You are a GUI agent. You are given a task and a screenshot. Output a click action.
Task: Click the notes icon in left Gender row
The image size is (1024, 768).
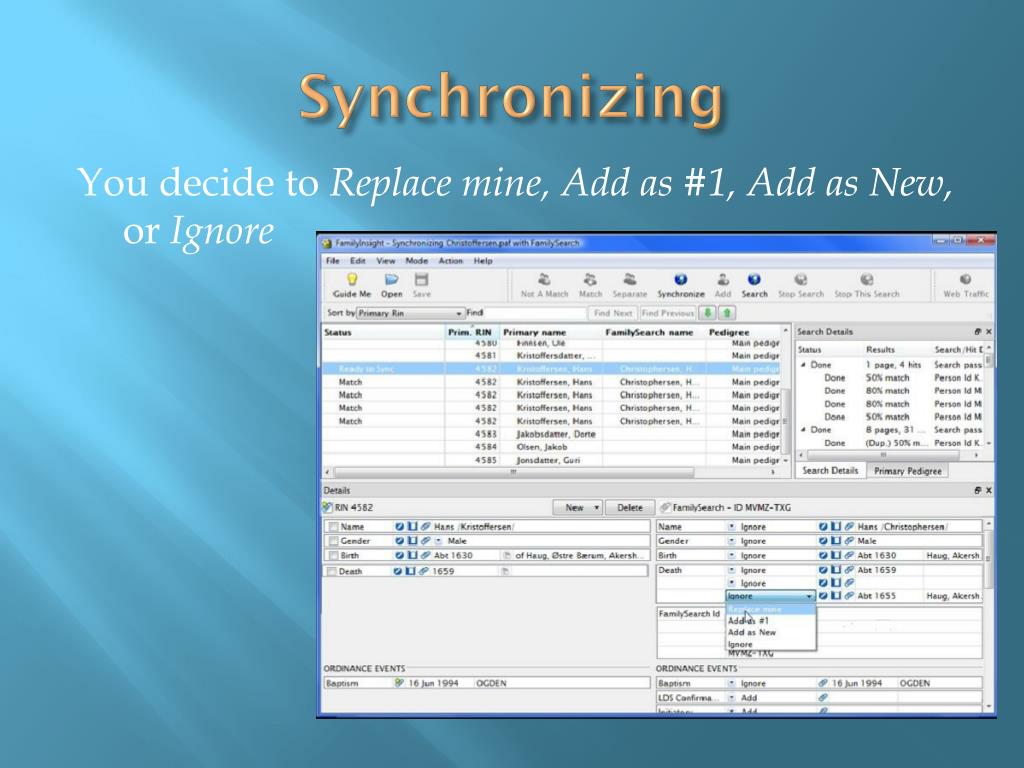(x=412, y=541)
